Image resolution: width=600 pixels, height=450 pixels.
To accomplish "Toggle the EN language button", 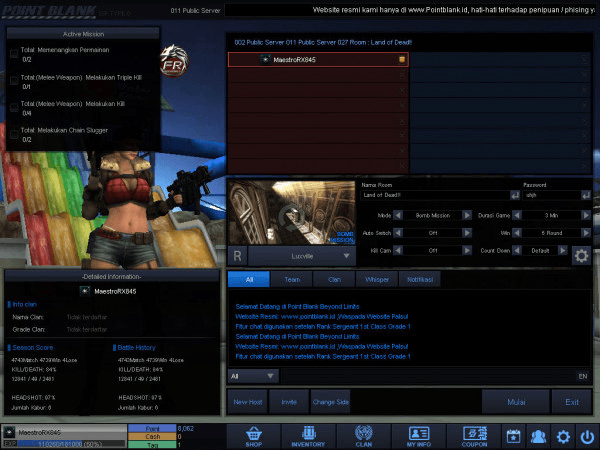I will 583,376.
